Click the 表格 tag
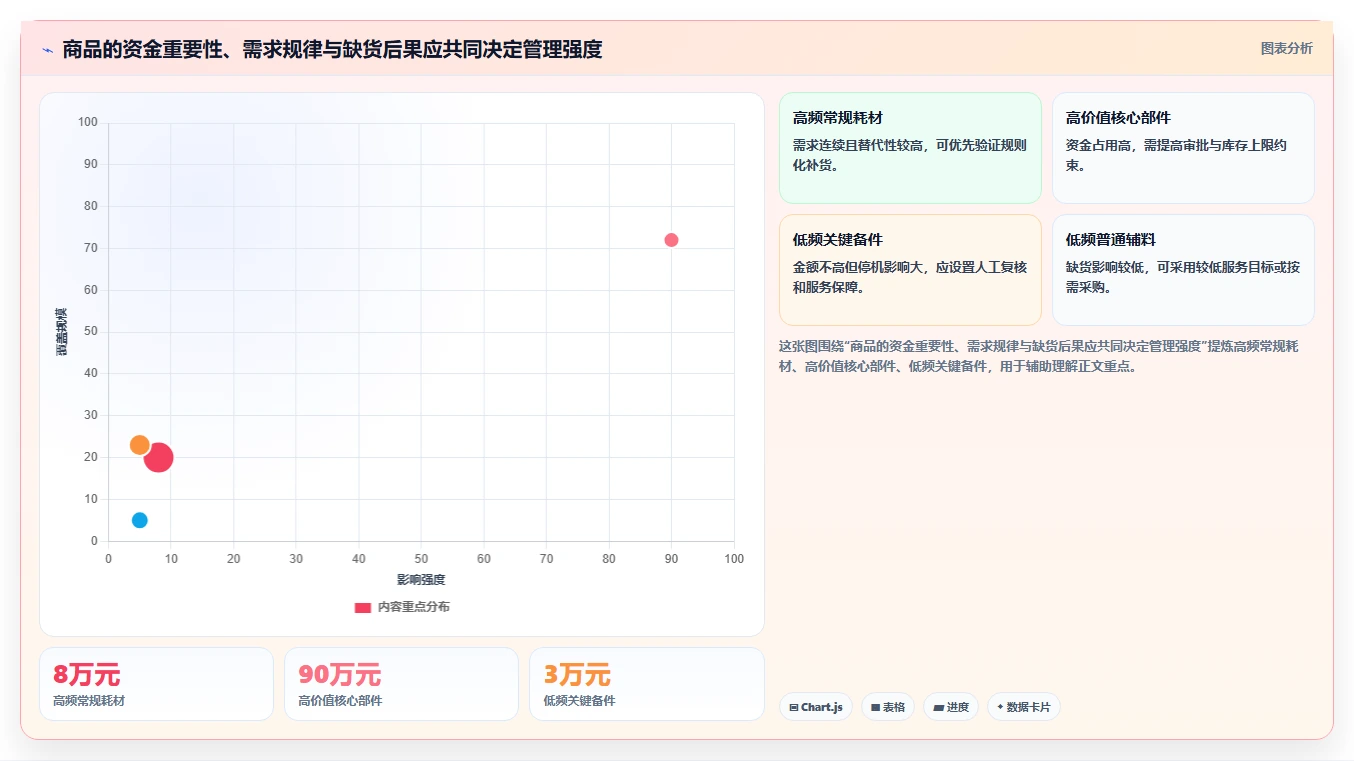The height and width of the screenshot is (761, 1354). coord(887,707)
